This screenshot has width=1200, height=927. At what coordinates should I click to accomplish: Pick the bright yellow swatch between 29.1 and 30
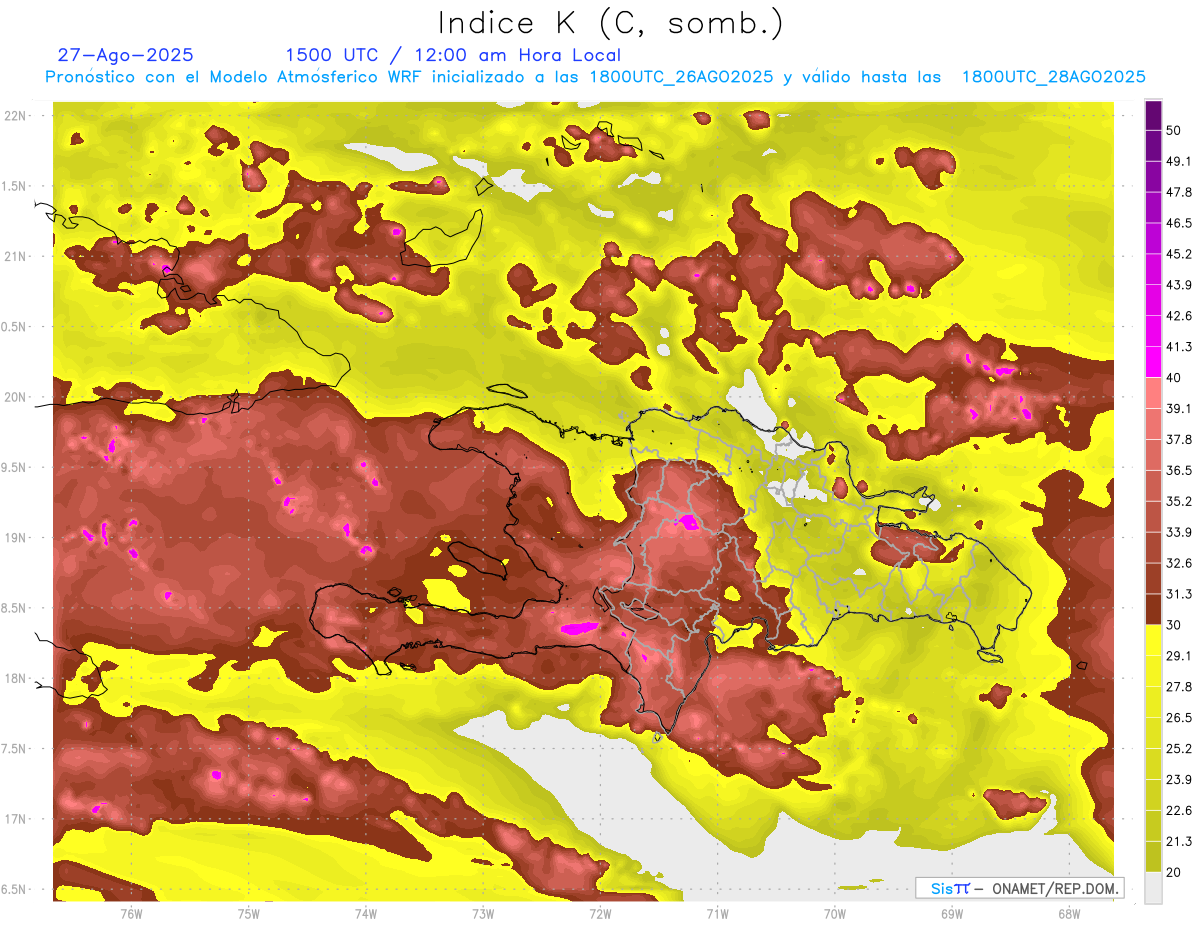pyautogui.click(x=1153, y=640)
